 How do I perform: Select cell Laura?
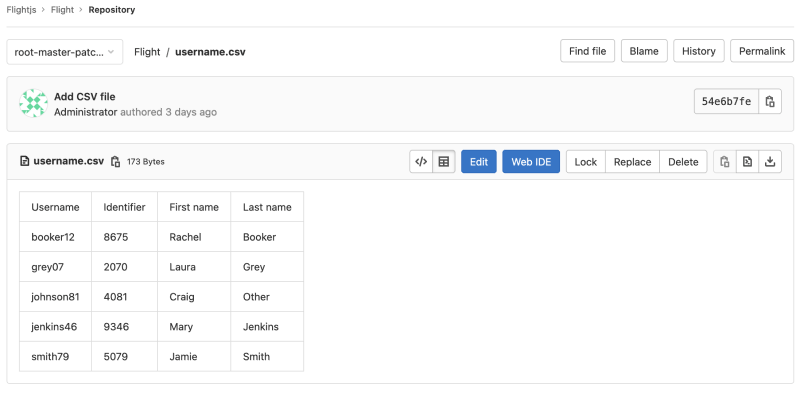tap(194, 267)
